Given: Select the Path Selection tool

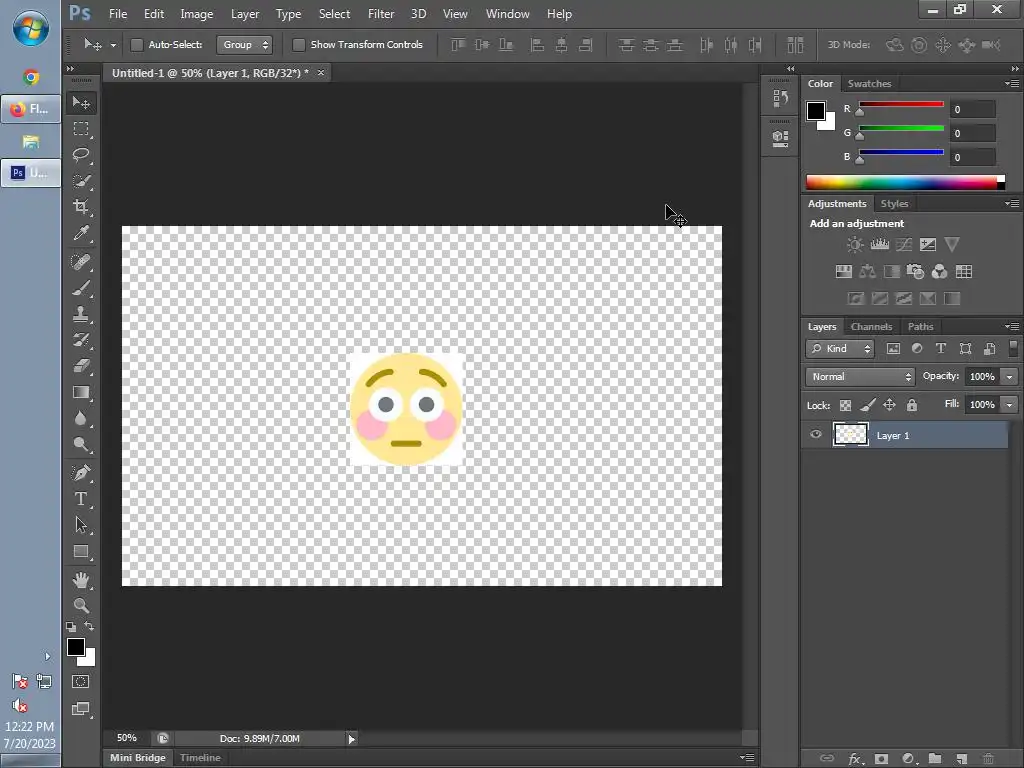Looking at the screenshot, I should tap(81, 525).
